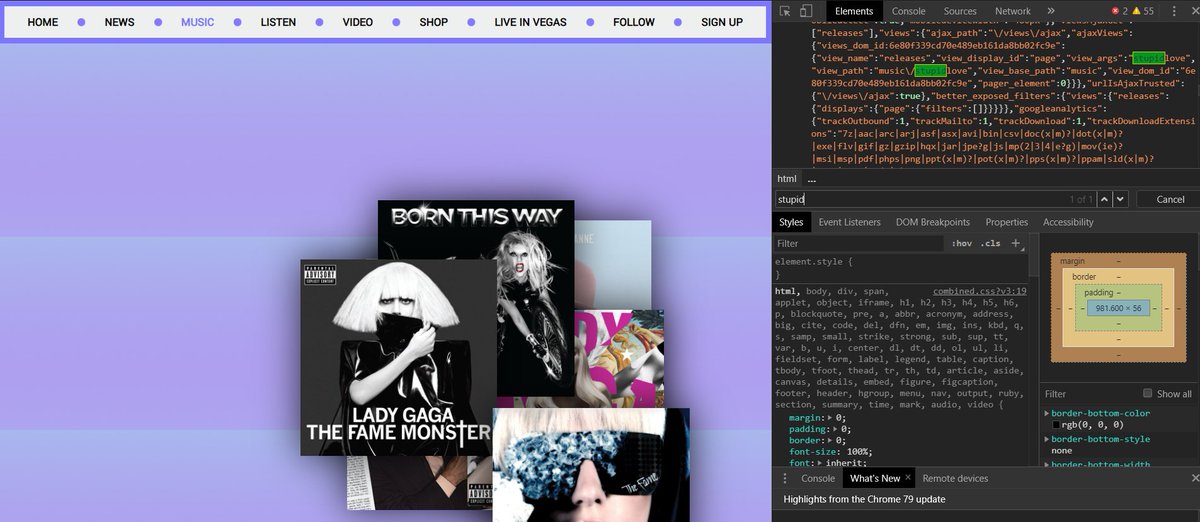Select the What's New drawer tab
This screenshot has width=1200, height=522.
click(x=875, y=478)
